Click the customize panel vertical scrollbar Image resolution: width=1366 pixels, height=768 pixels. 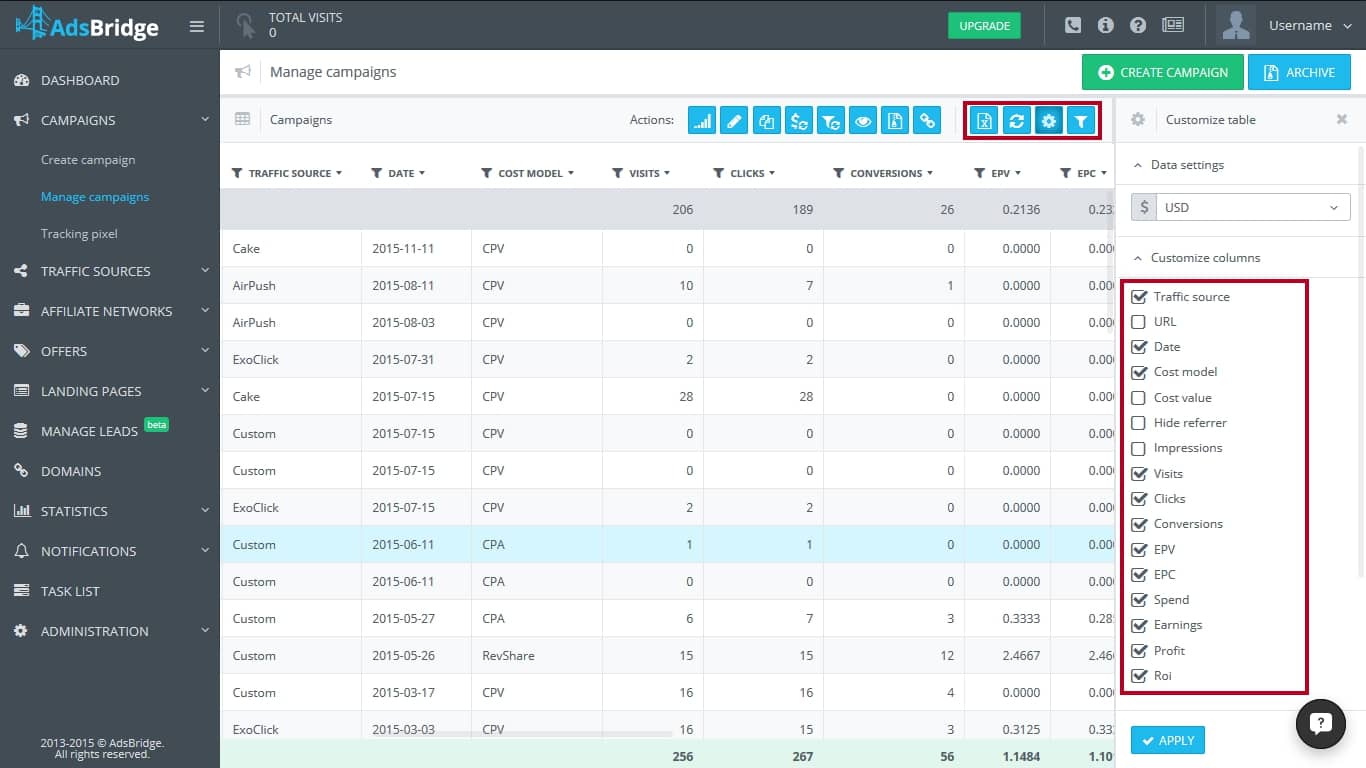point(1361,360)
